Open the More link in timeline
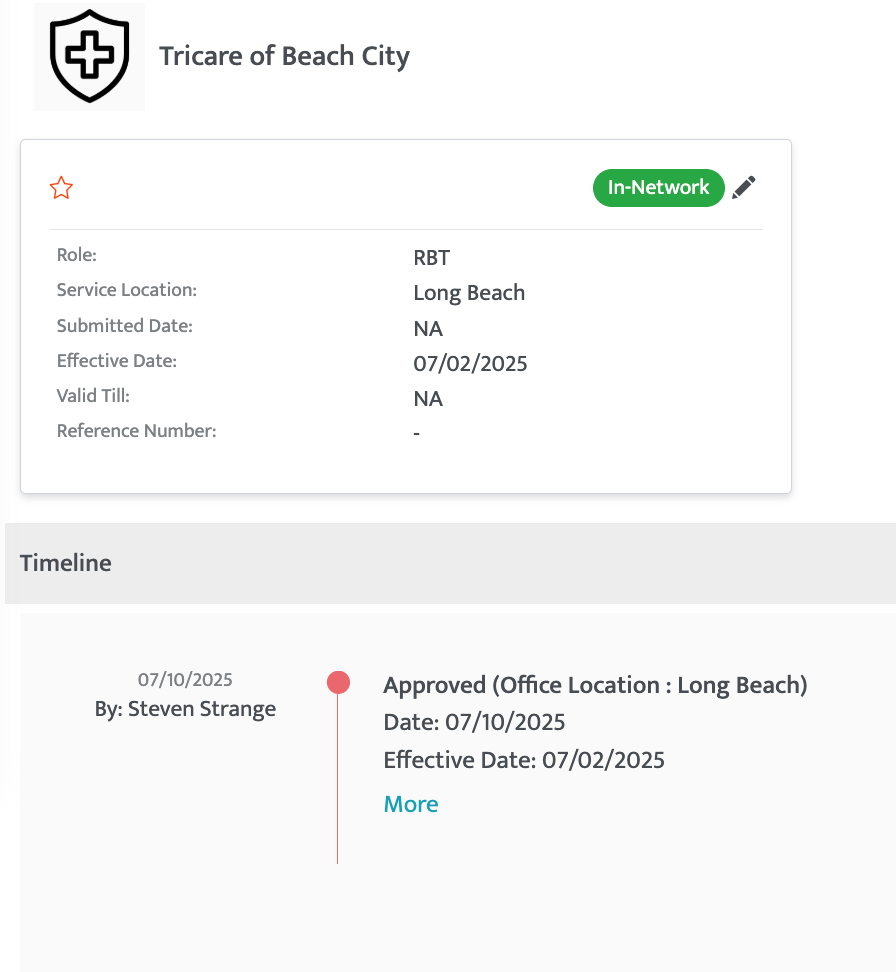The width and height of the screenshot is (896, 972). 410,804
